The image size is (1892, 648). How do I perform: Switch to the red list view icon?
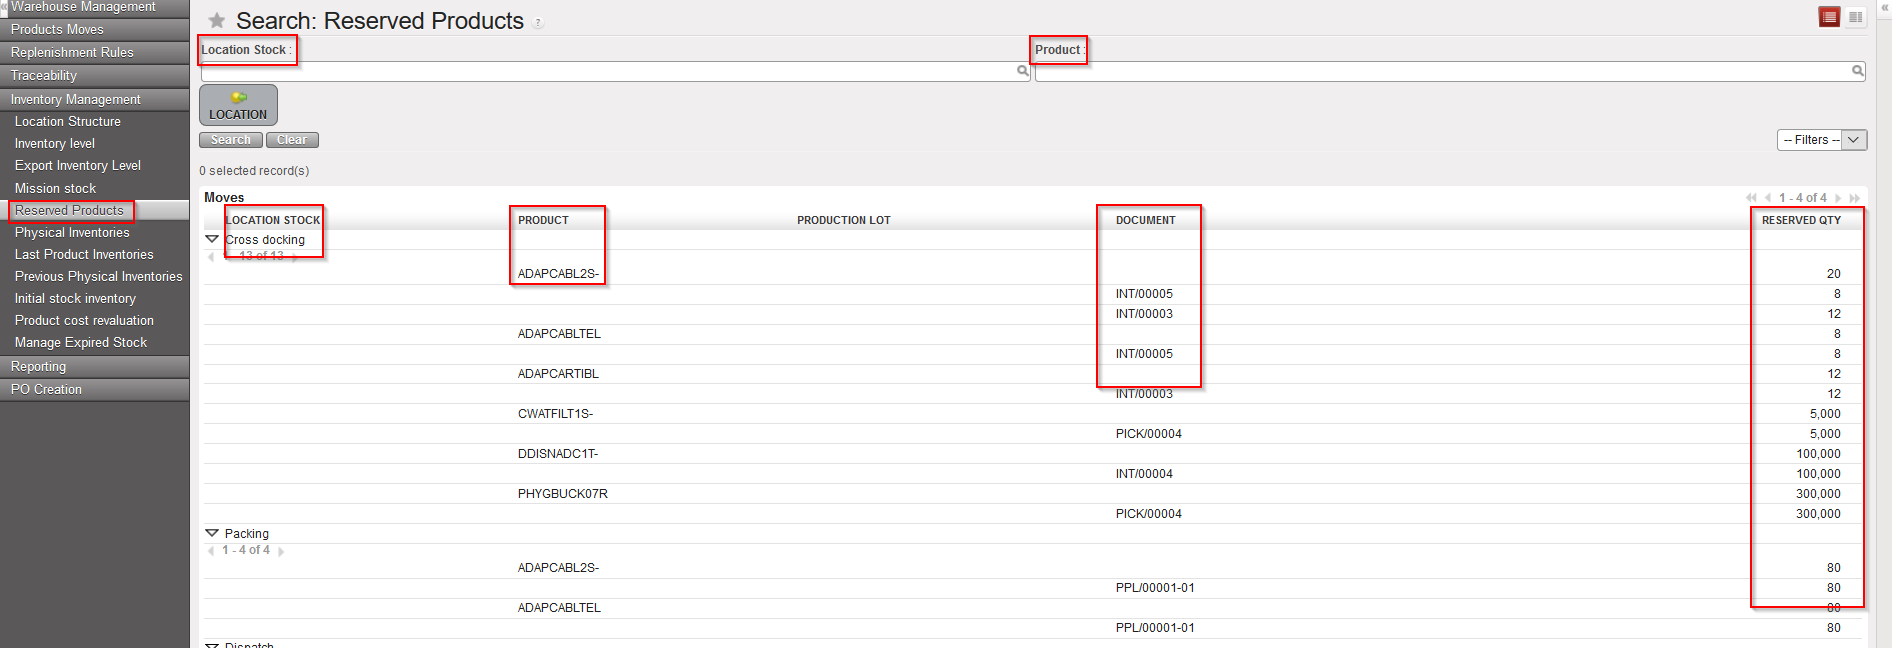pos(1829,17)
